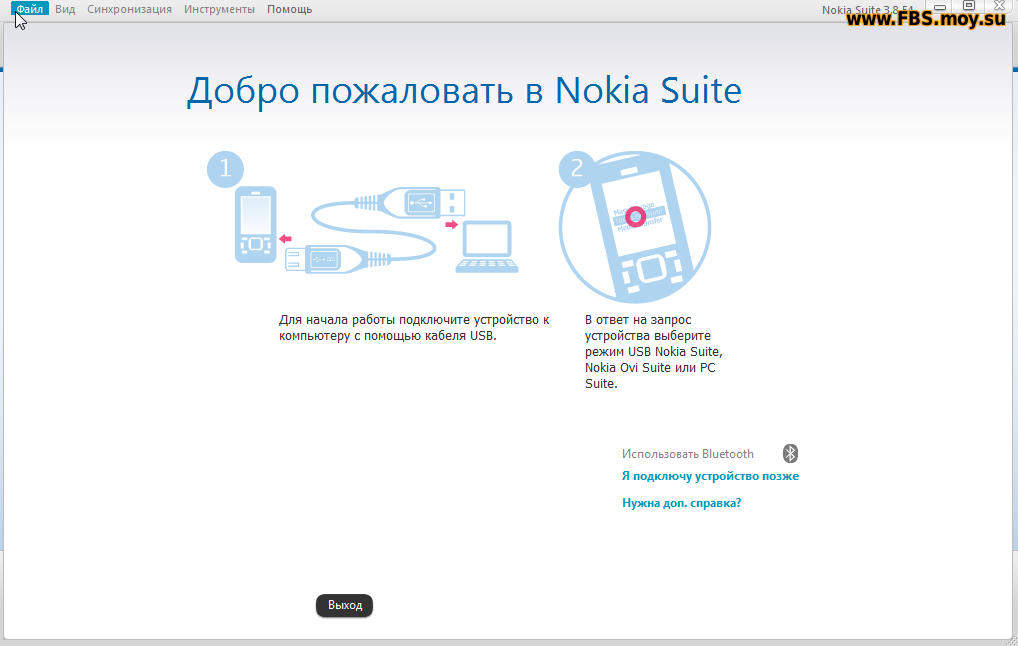Image resolution: width=1018 pixels, height=646 pixels.
Task: Click the Выход button
Action: (x=344, y=605)
